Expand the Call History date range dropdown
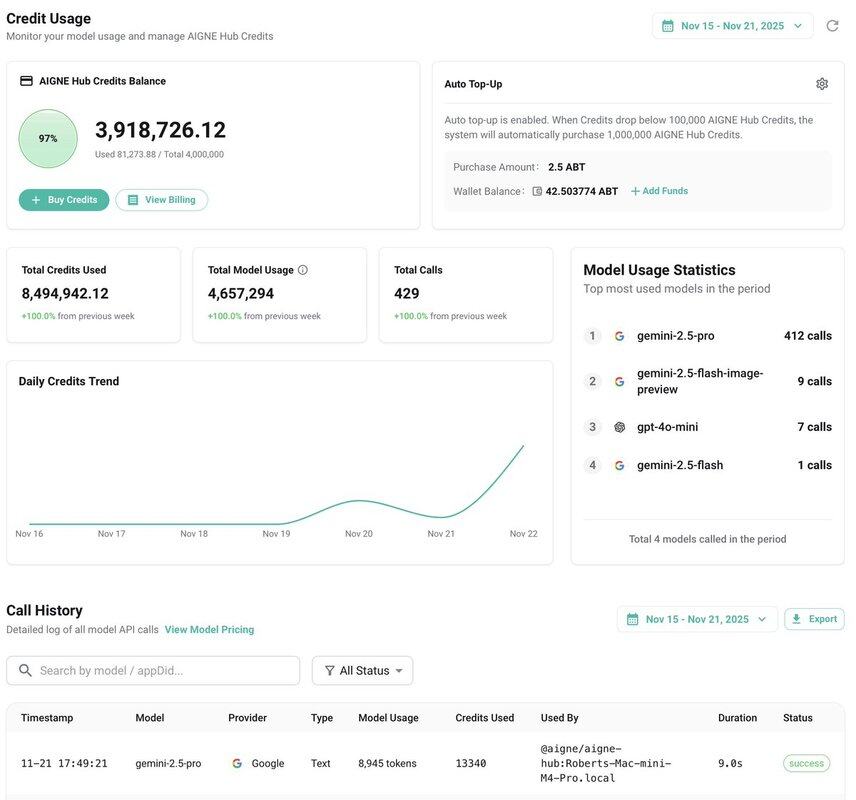Screen dimensions: 856x800 click(x=697, y=619)
